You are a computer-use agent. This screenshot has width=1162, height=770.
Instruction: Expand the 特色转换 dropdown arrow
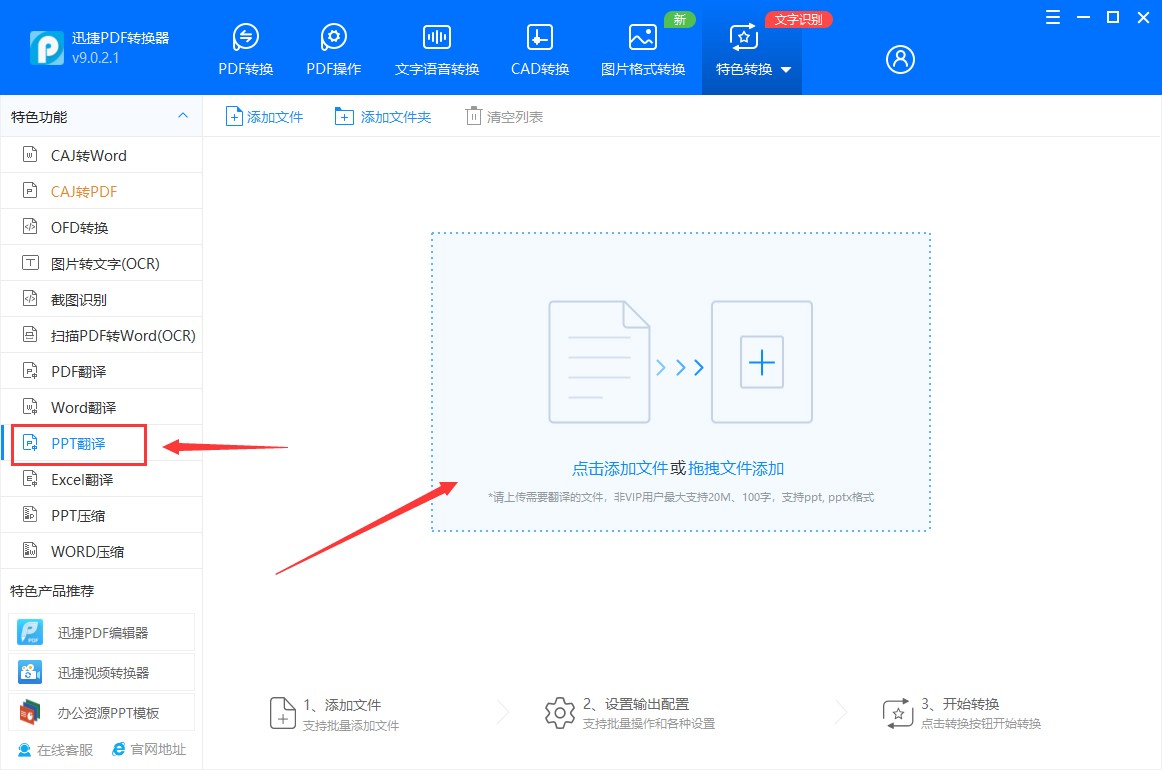[786, 70]
